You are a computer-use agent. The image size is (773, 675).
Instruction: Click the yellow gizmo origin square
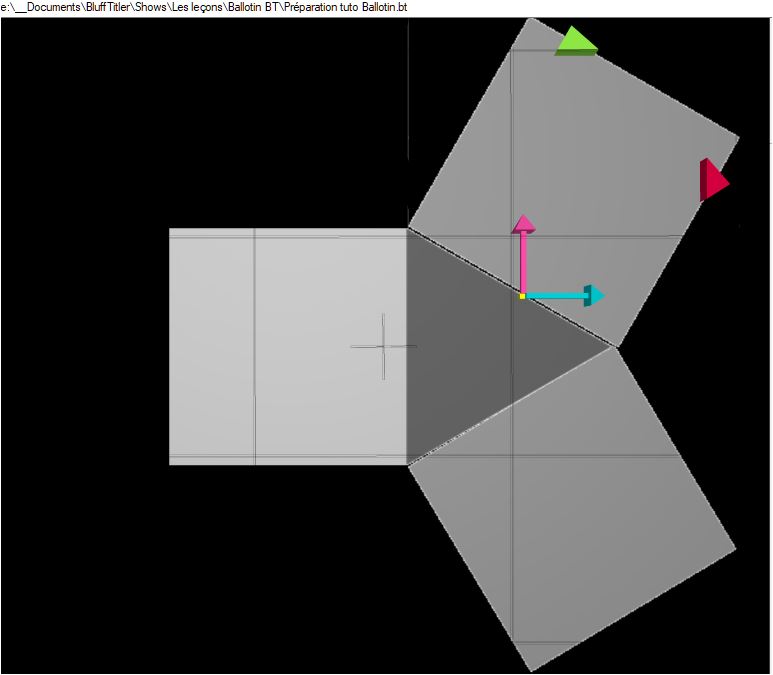522,296
